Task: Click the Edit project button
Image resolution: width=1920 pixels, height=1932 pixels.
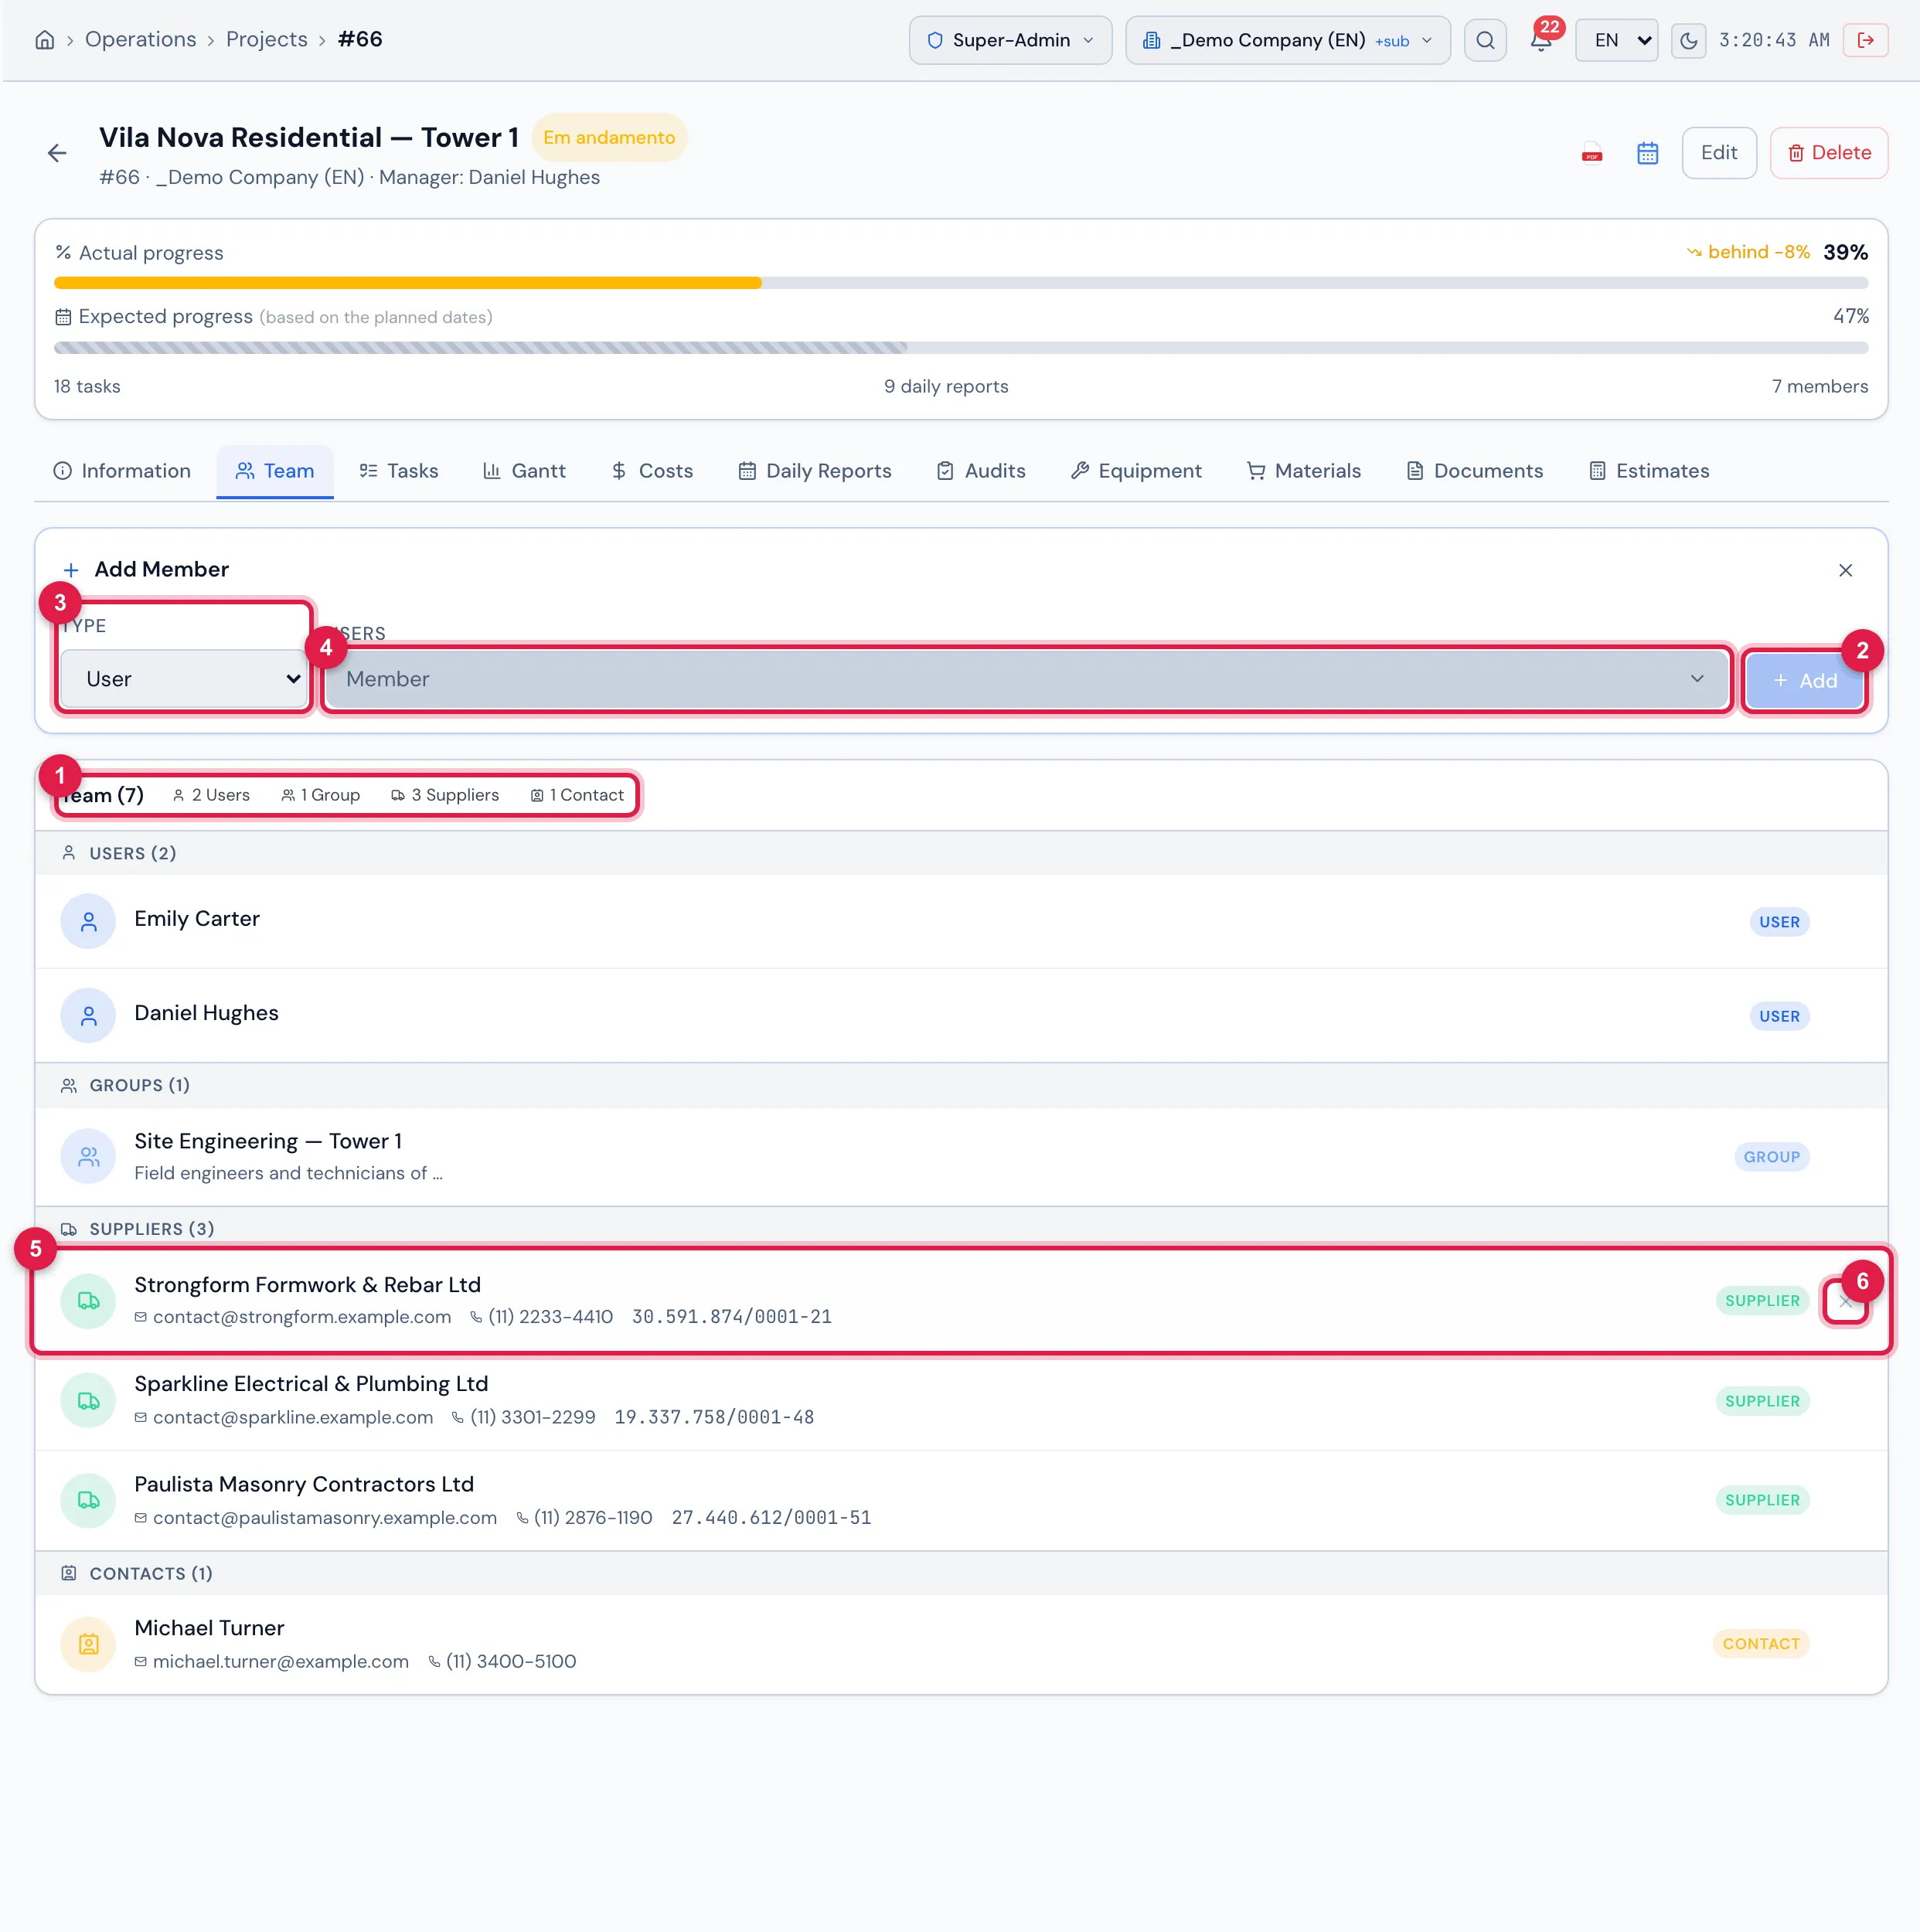Action: (x=1719, y=153)
